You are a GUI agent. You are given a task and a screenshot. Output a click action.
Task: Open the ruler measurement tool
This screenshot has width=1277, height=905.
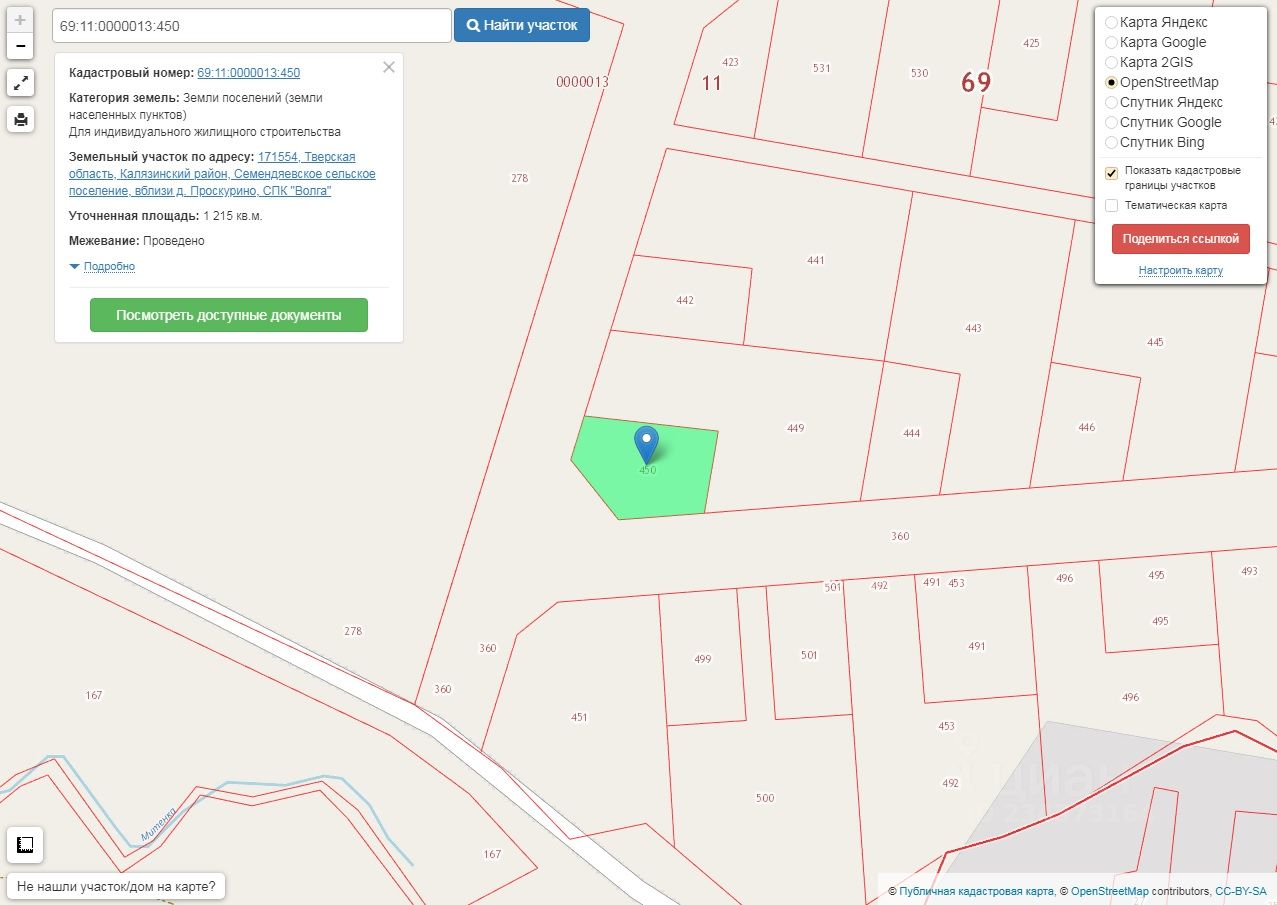point(25,846)
